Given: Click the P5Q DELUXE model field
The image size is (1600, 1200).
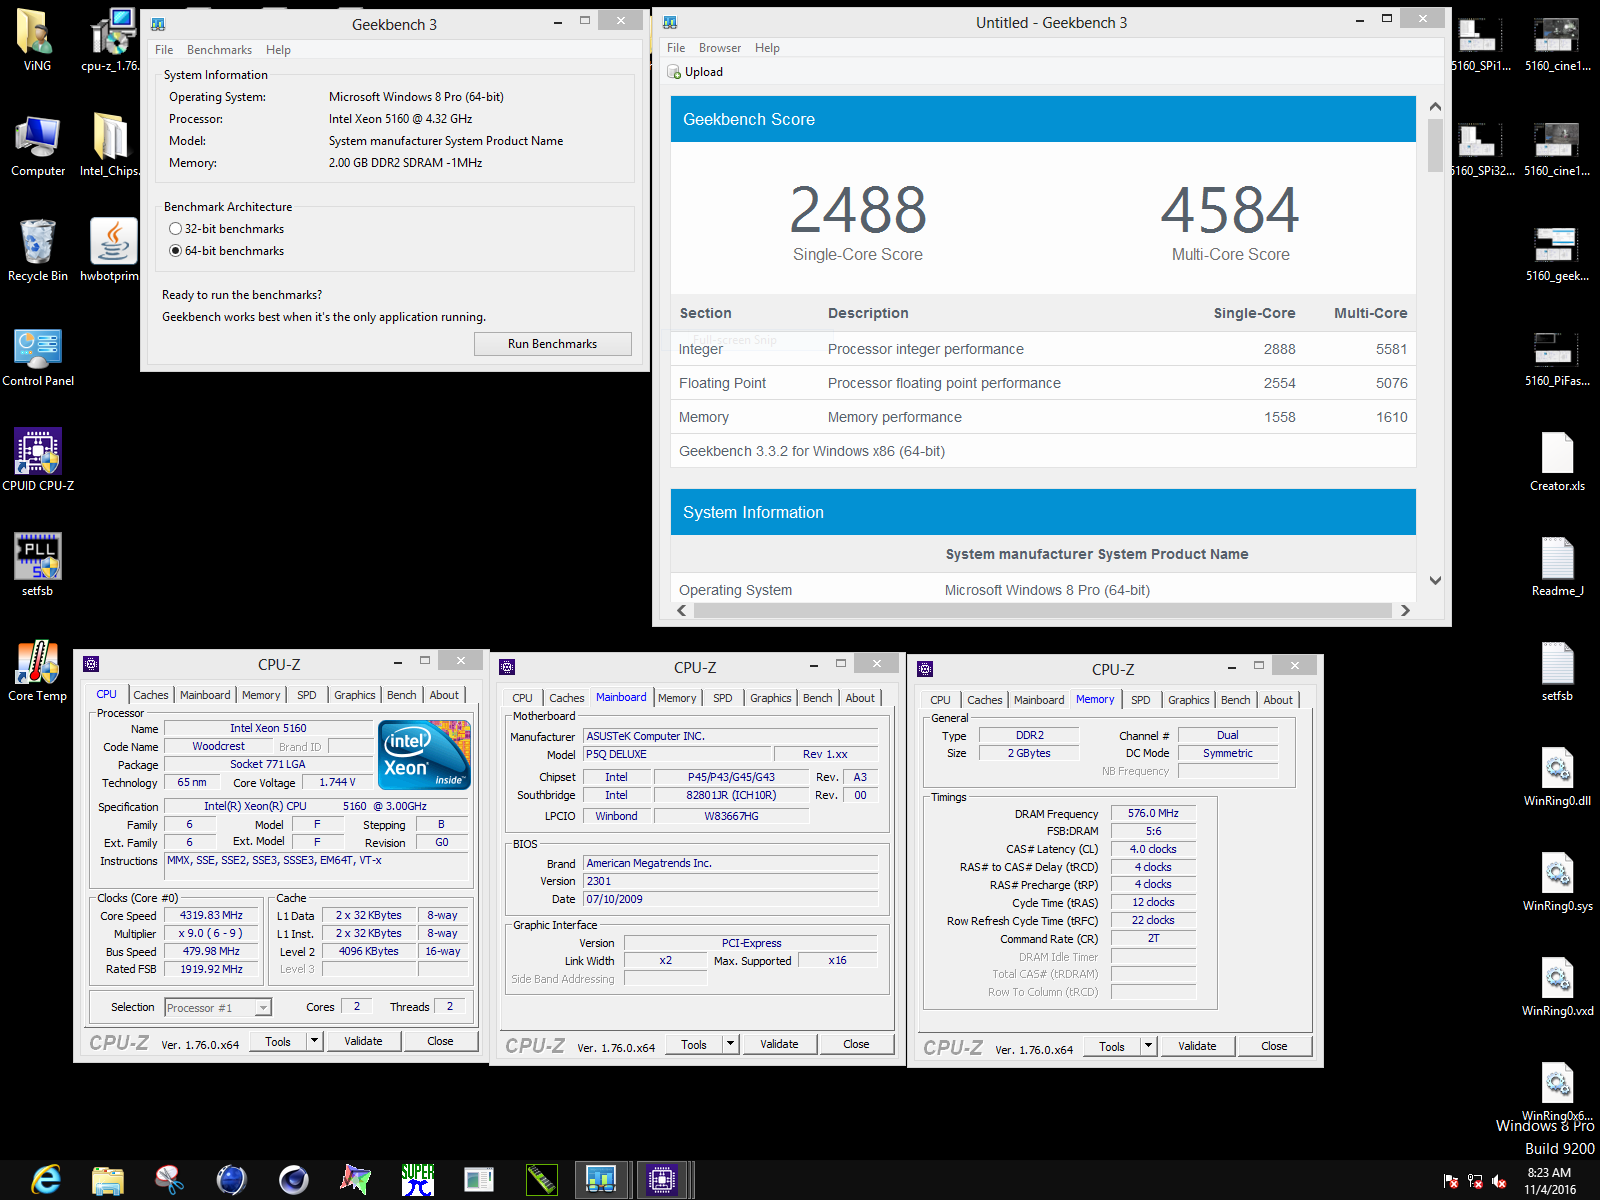Looking at the screenshot, I should [x=677, y=754].
